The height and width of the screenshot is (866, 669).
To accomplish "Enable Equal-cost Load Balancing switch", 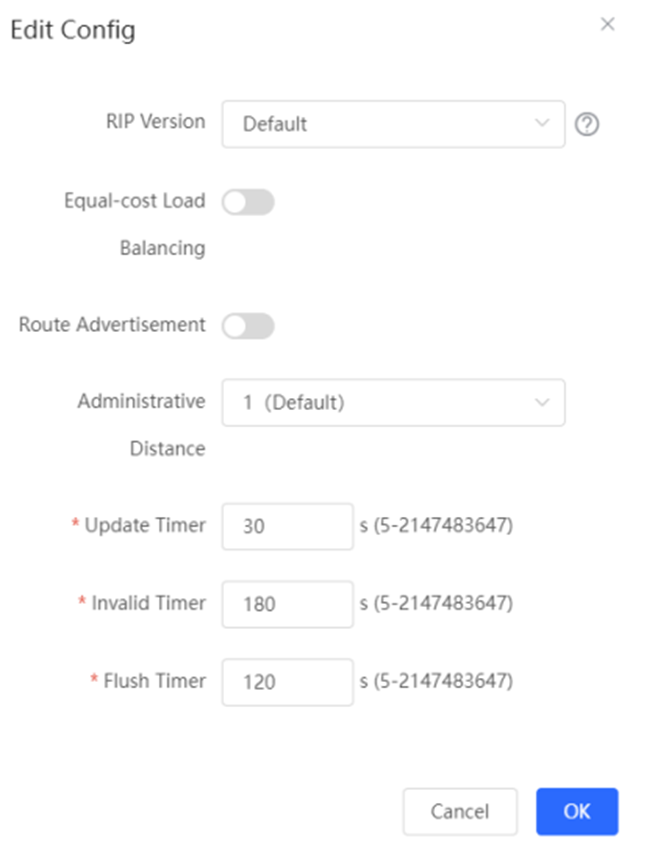I will (x=248, y=202).
